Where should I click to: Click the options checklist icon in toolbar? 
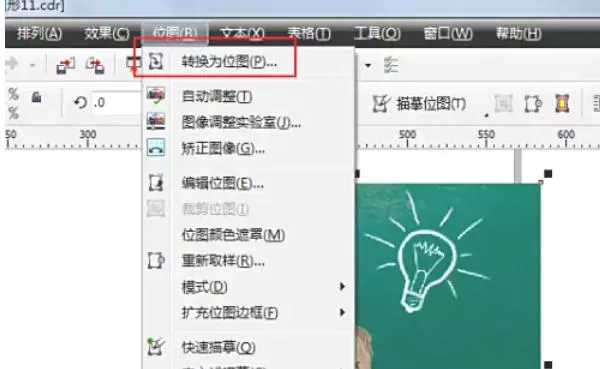click(391, 65)
